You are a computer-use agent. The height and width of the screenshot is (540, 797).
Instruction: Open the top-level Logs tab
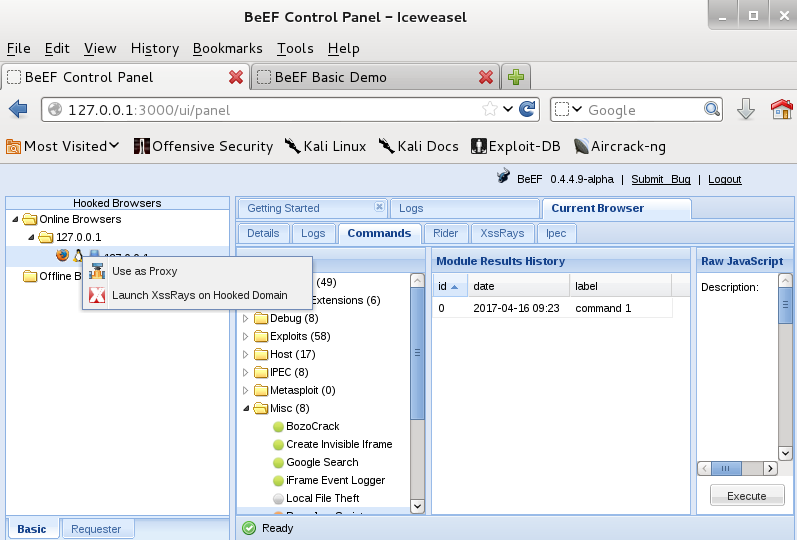[465, 208]
